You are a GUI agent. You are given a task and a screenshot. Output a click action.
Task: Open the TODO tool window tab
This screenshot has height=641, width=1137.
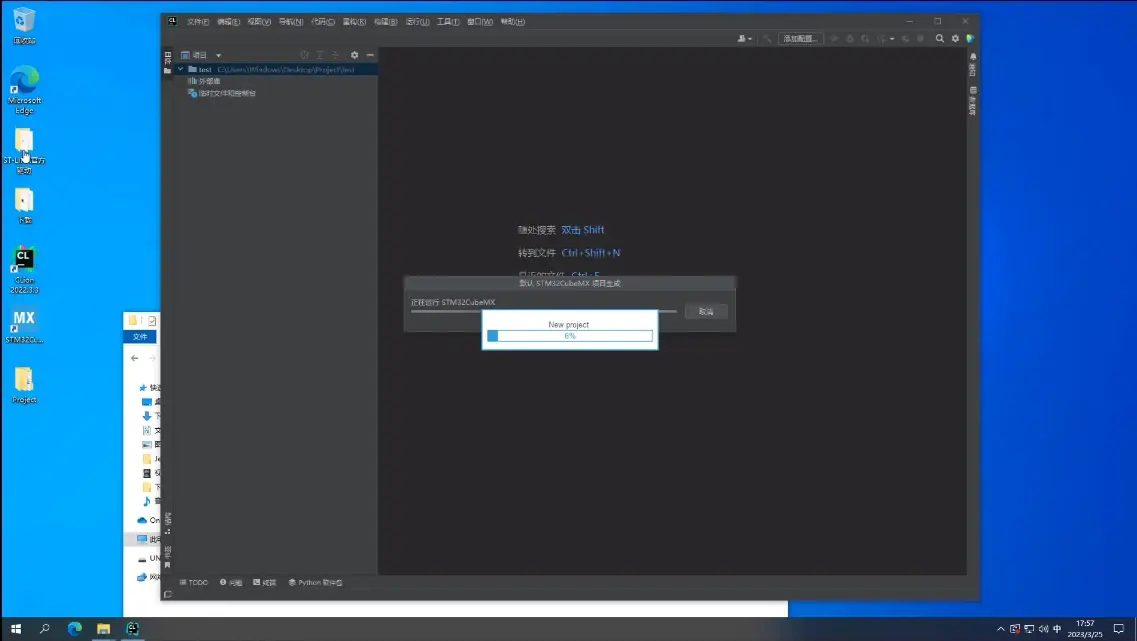click(x=194, y=582)
